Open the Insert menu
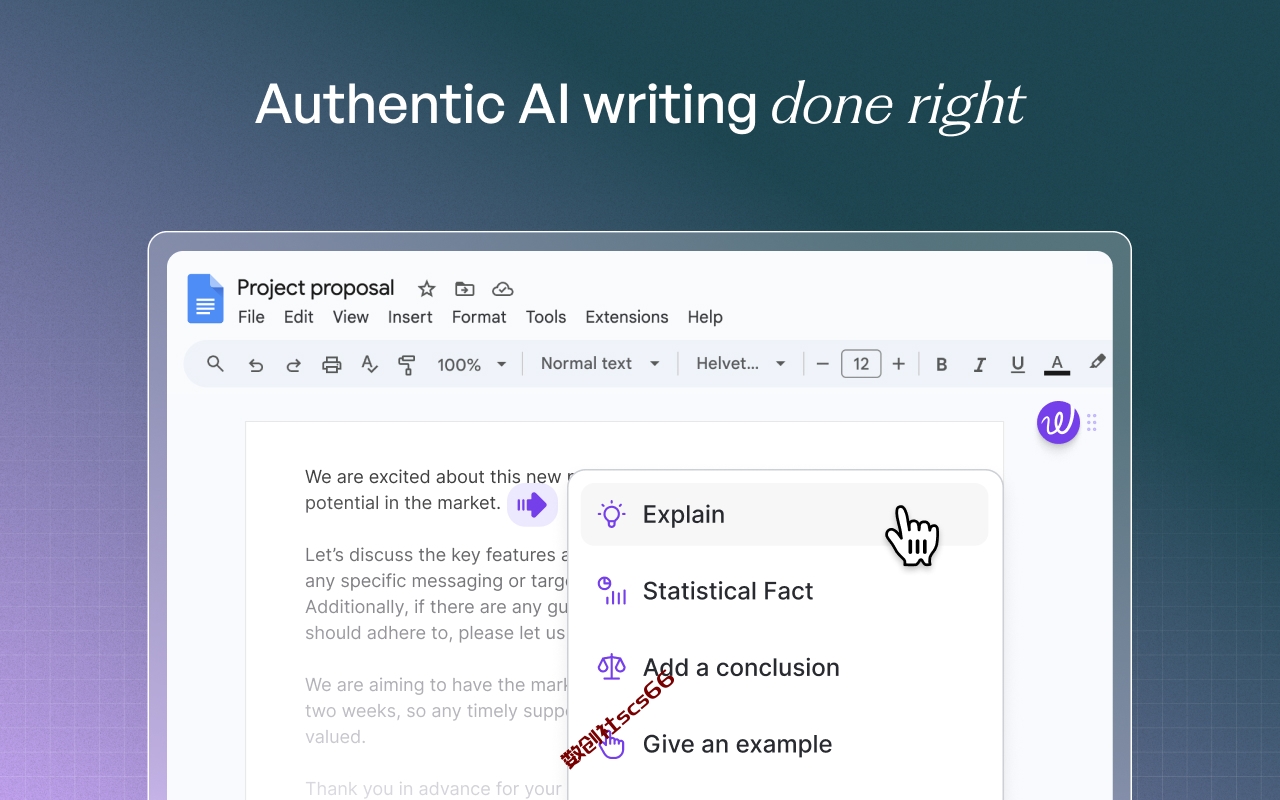The width and height of the screenshot is (1280, 800). [x=410, y=317]
